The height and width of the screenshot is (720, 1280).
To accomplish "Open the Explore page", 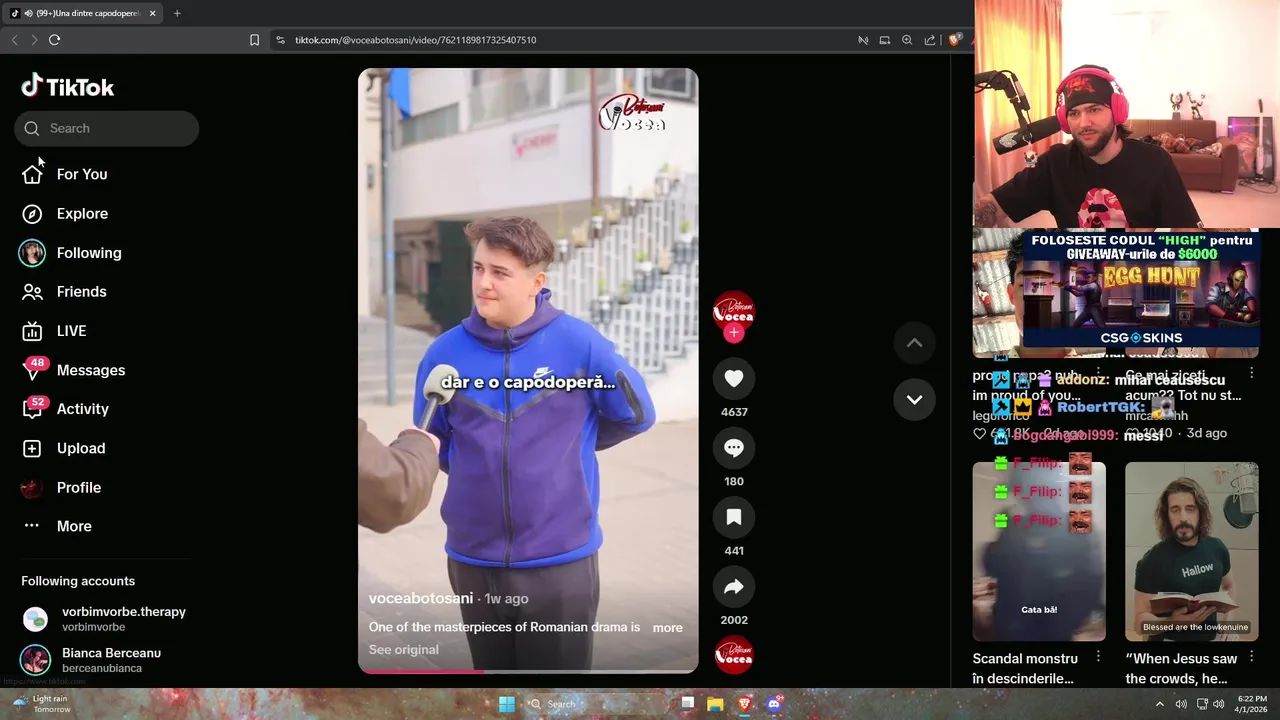I will coord(65,213).
